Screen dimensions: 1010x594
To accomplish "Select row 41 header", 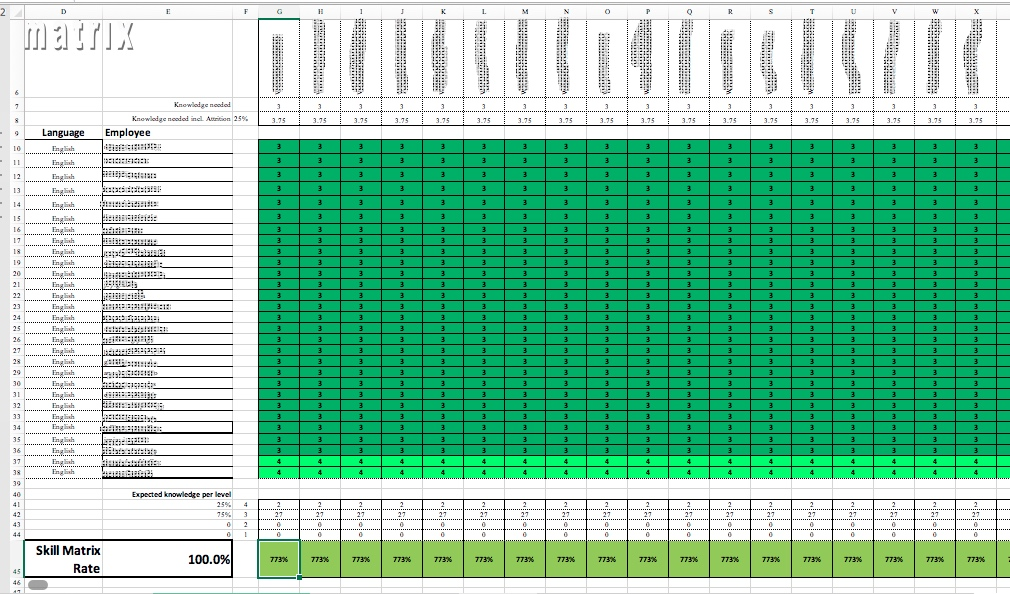I will coord(17,504).
